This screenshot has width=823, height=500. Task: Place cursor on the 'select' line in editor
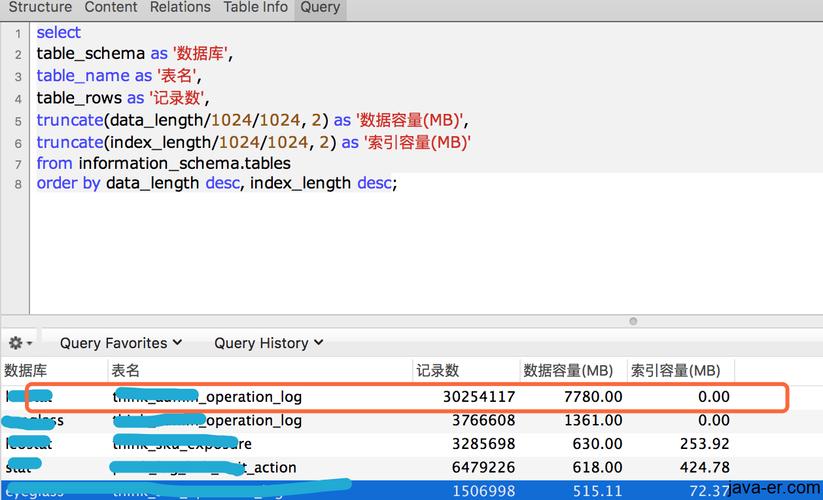coord(58,33)
